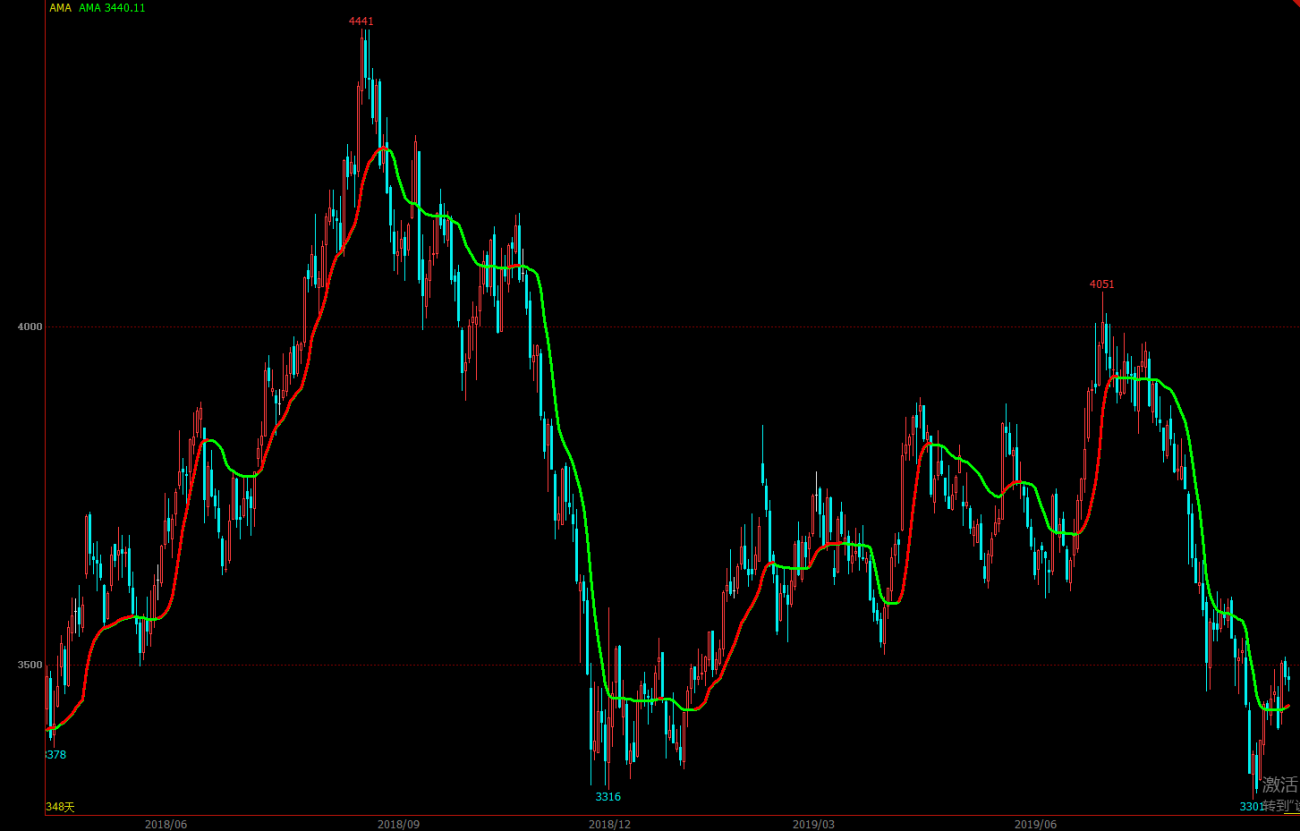Click the 378 label at chart start
This screenshot has width=1300, height=831.
57,755
